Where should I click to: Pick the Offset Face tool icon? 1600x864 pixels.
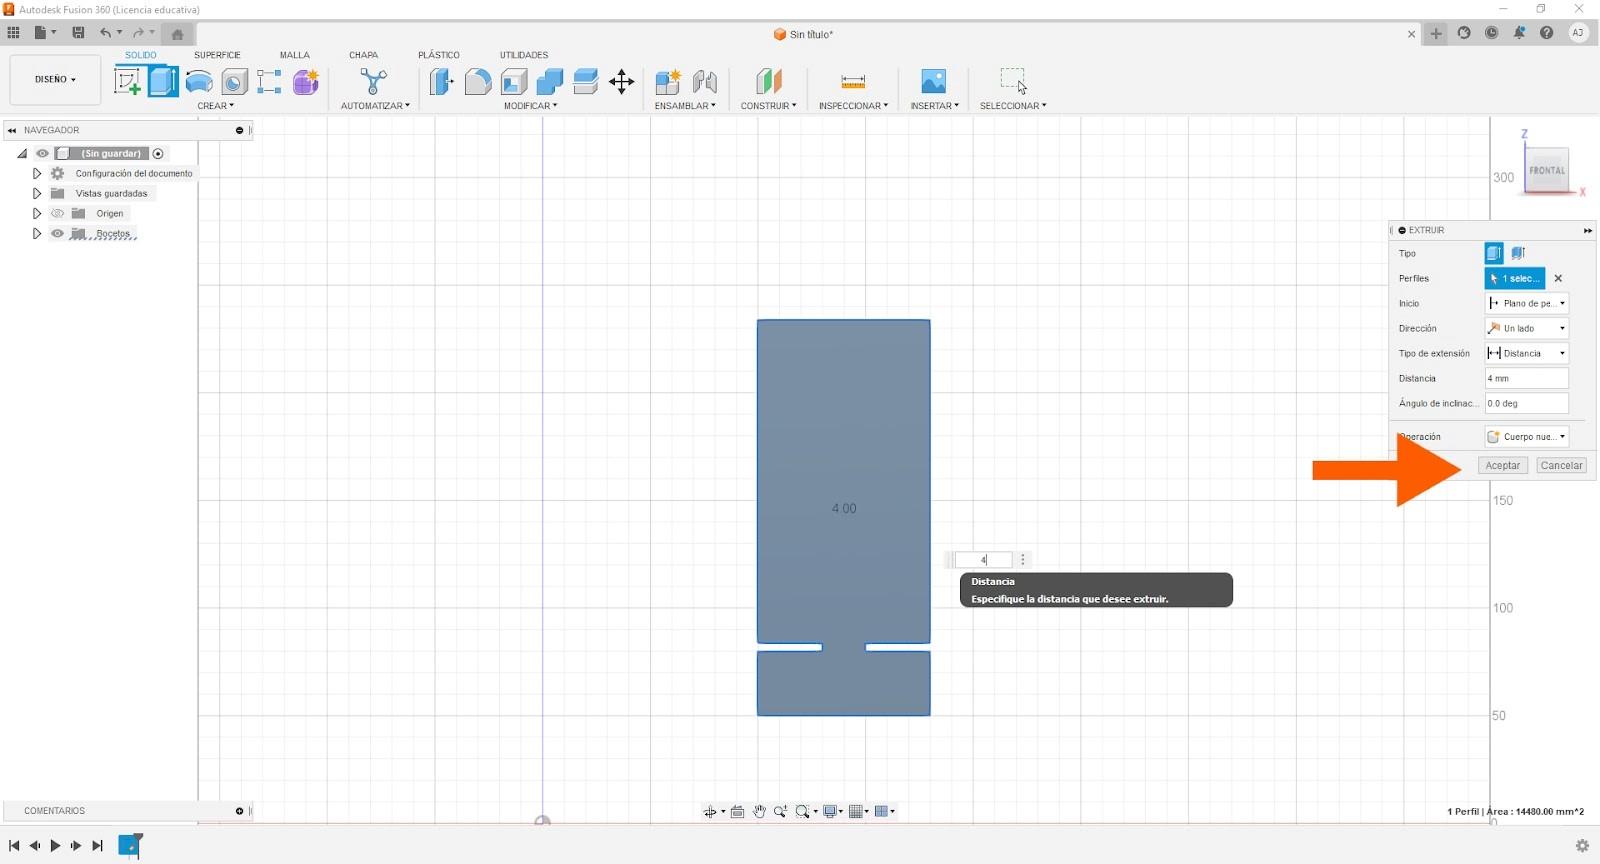586,82
